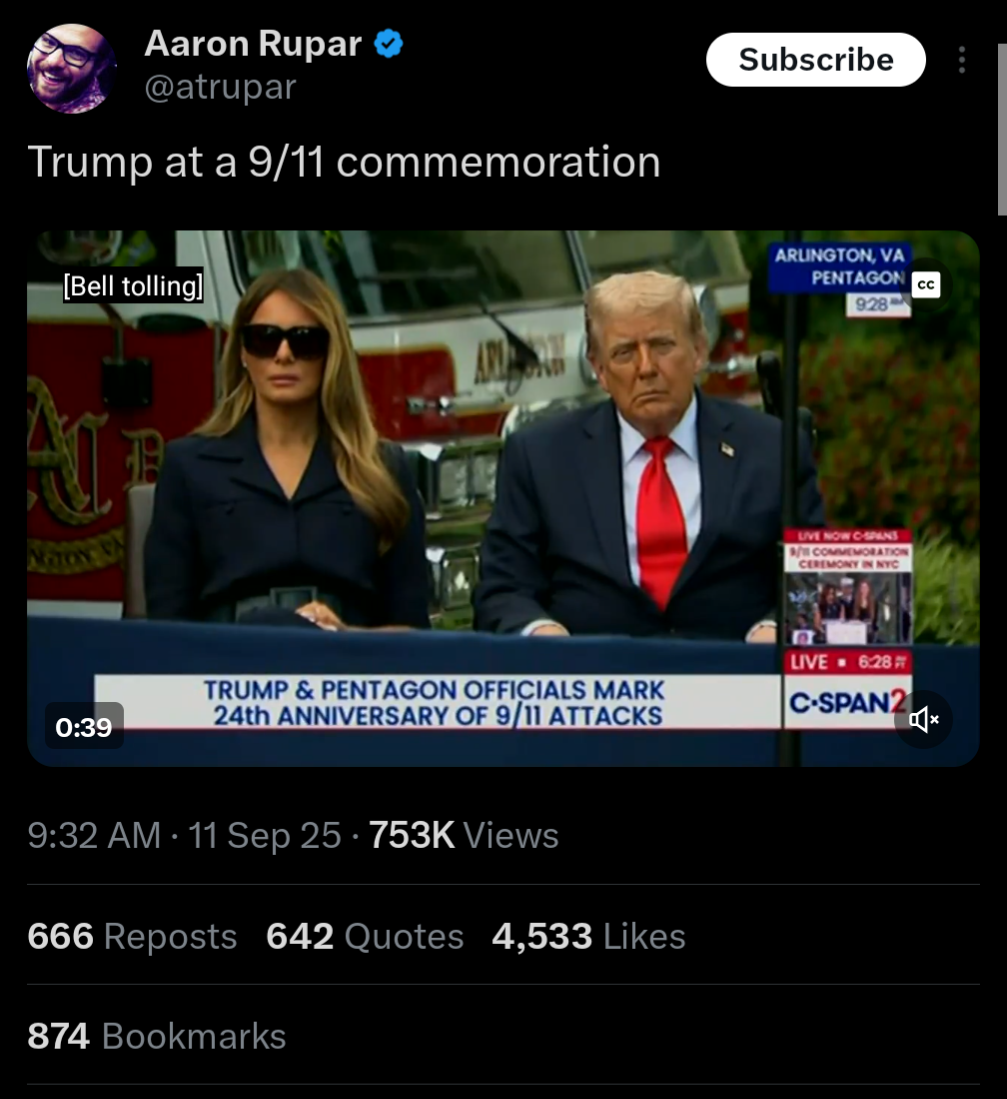Play the C-SPAN2 video clip
The height and width of the screenshot is (1099, 1007).
(x=502, y=498)
